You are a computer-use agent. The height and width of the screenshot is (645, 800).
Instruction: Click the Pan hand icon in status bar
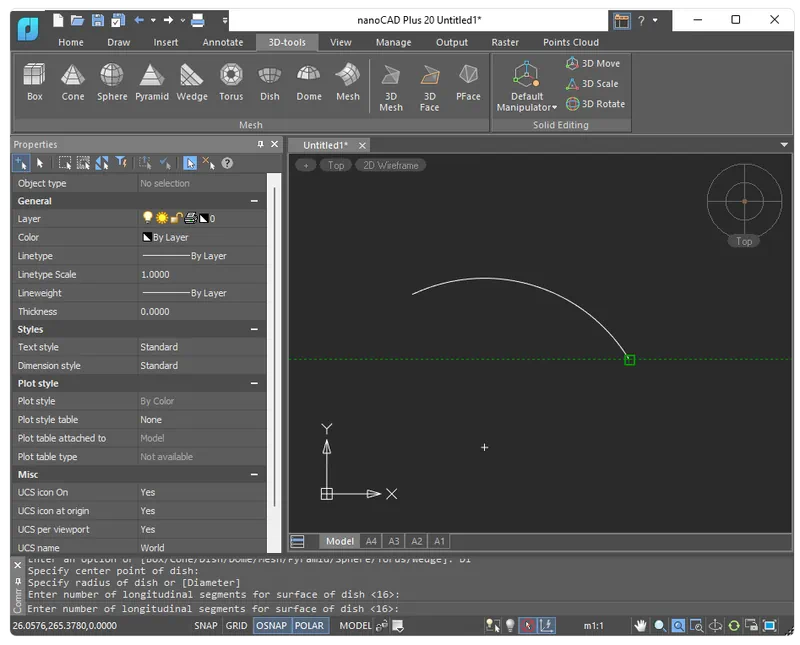pos(640,626)
